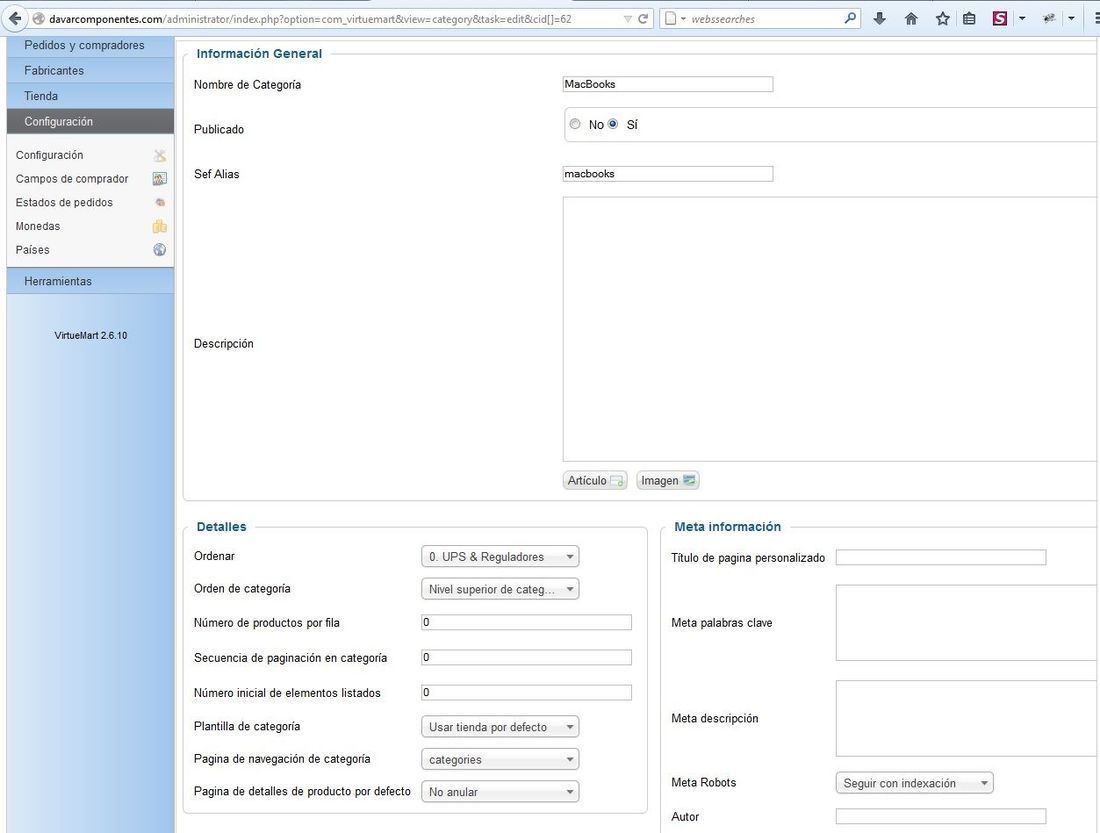Screen dimensions: 1100x833
Task: Click Meta descripción text area
Action: pyautogui.click(x=967, y=719)
